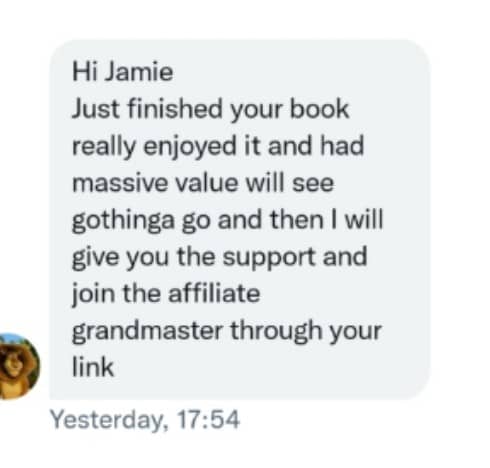
Task: Click the word 'Jamie' in the greeting
Action: 139,72
